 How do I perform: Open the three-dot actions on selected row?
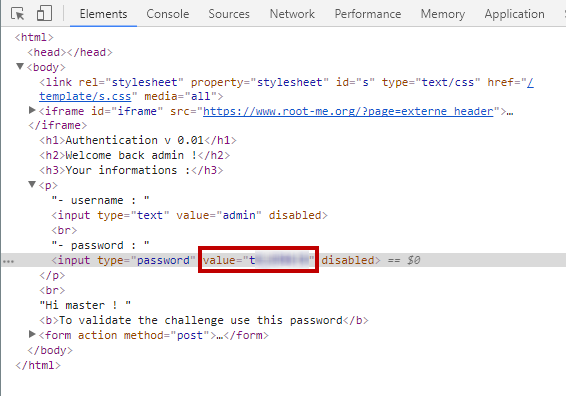point(8,261)
